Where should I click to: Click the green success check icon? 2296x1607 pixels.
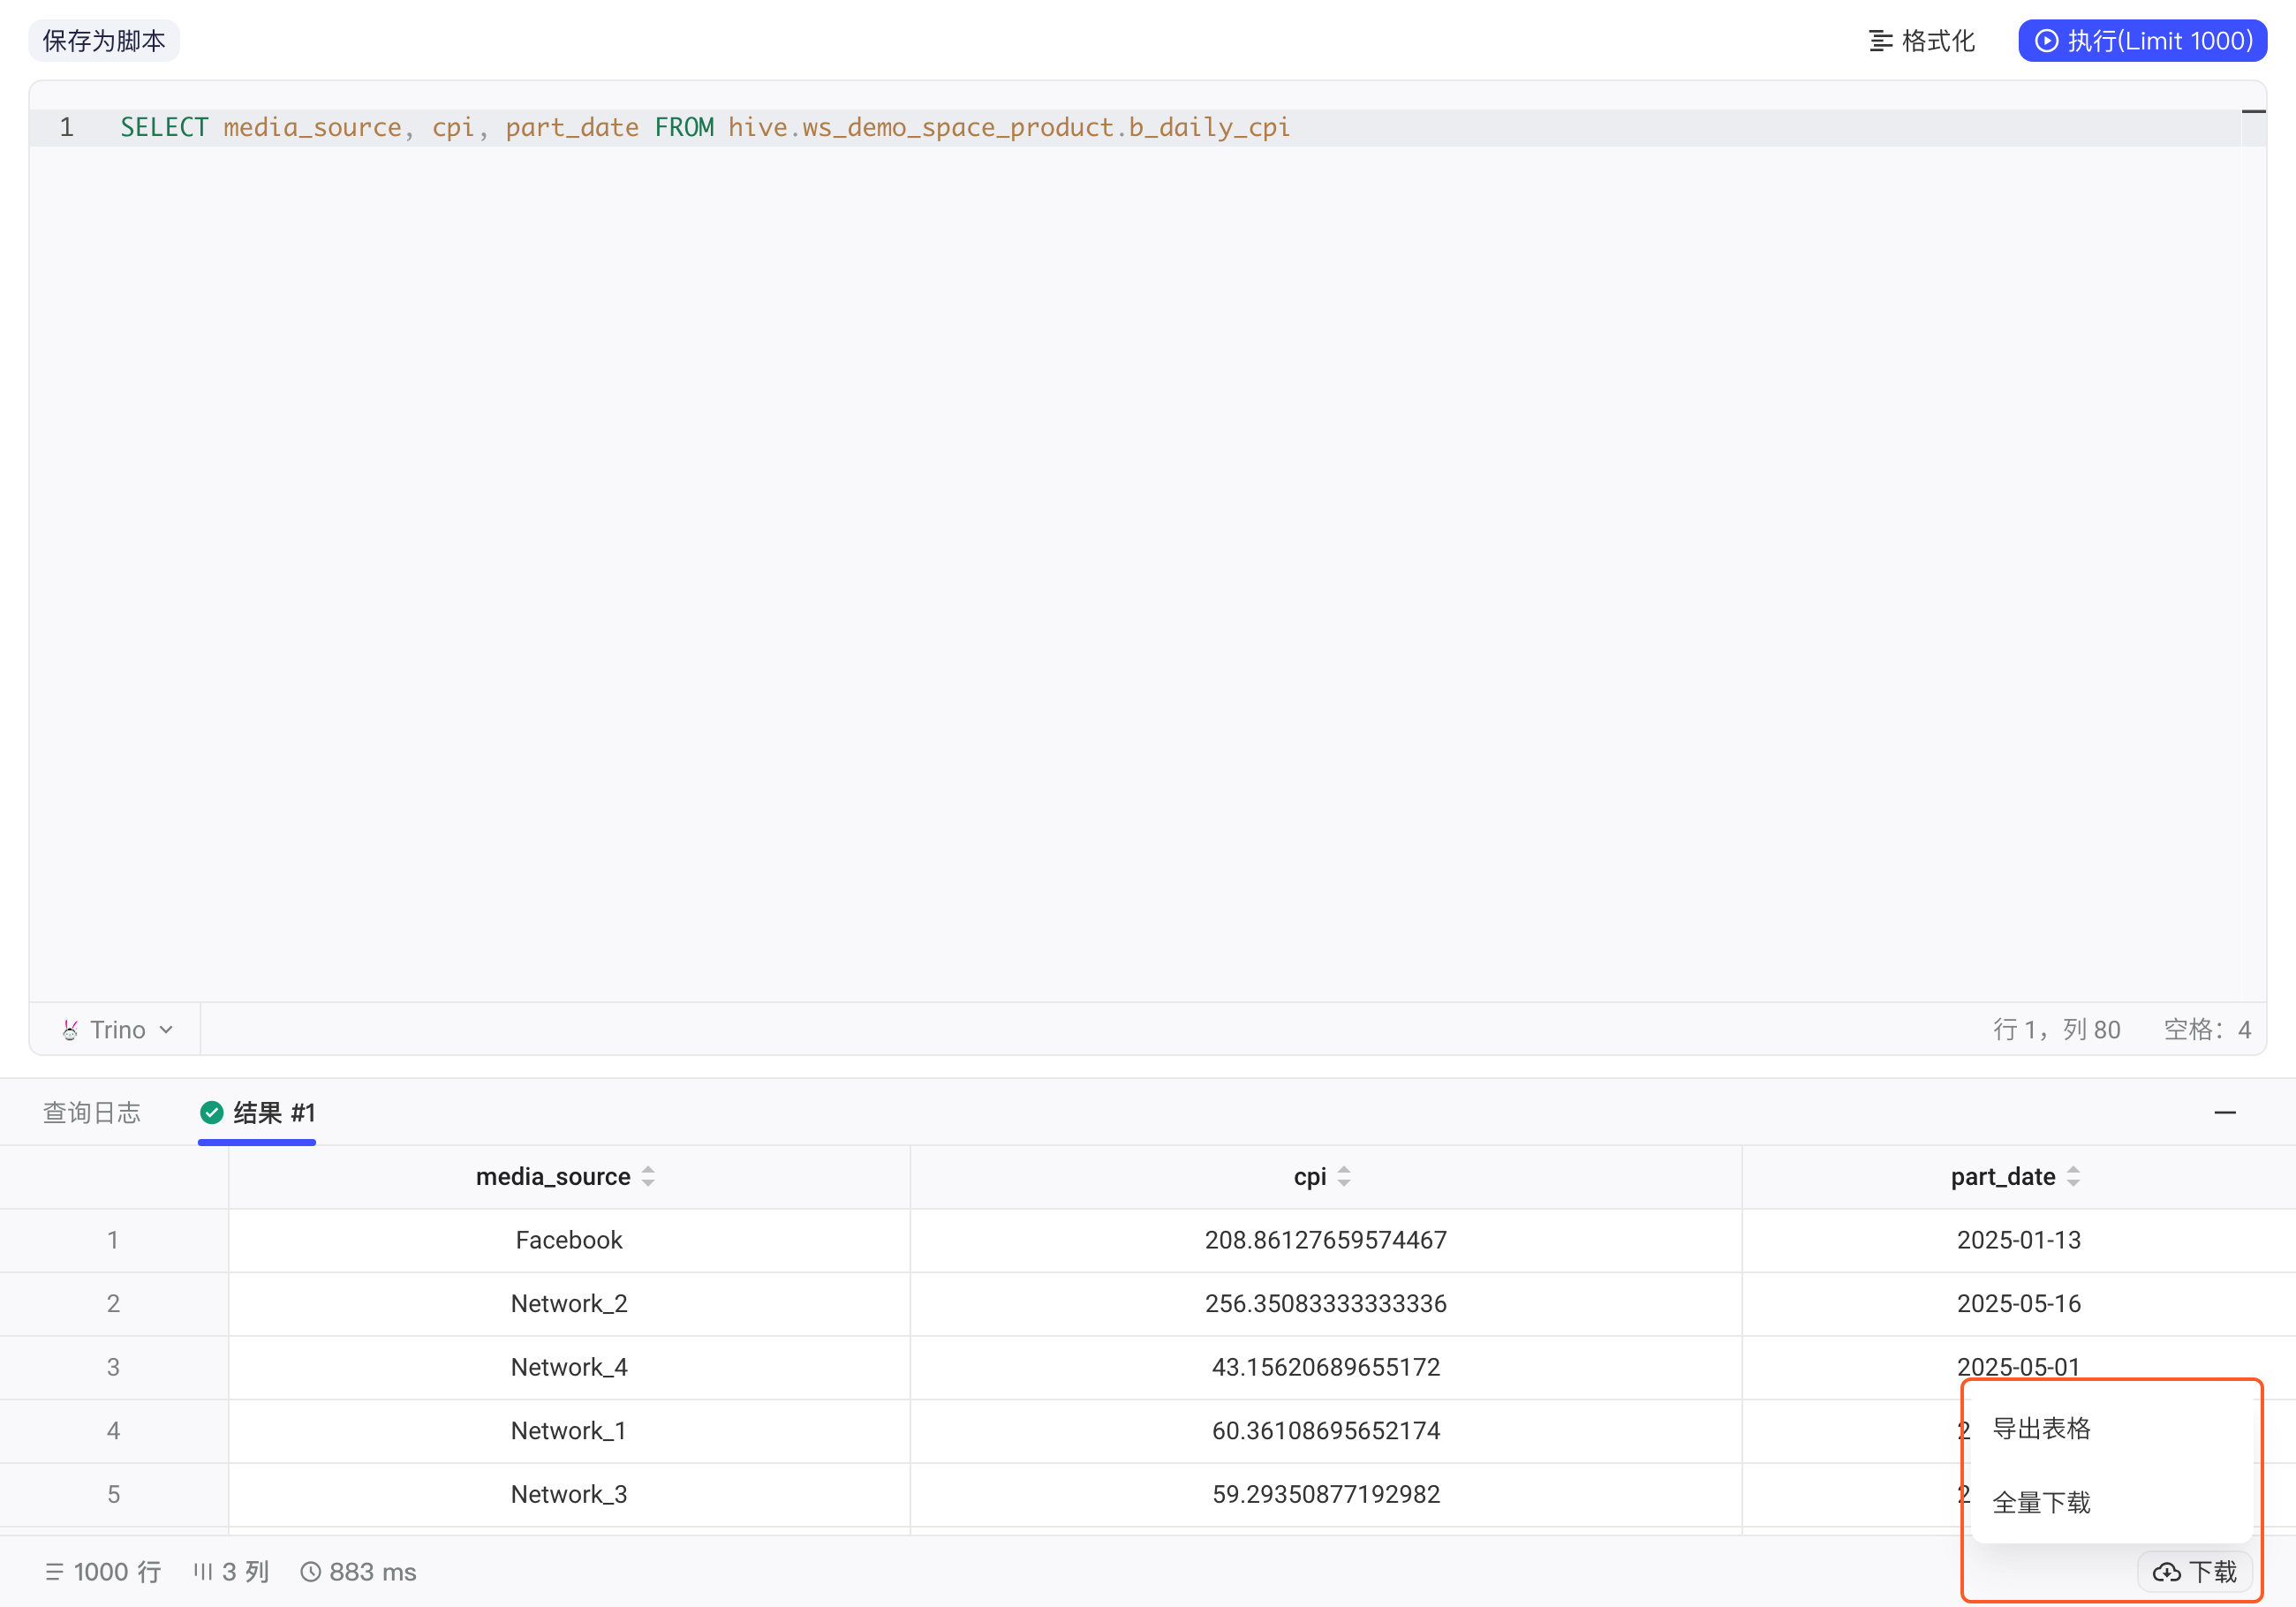[211, 1112]
